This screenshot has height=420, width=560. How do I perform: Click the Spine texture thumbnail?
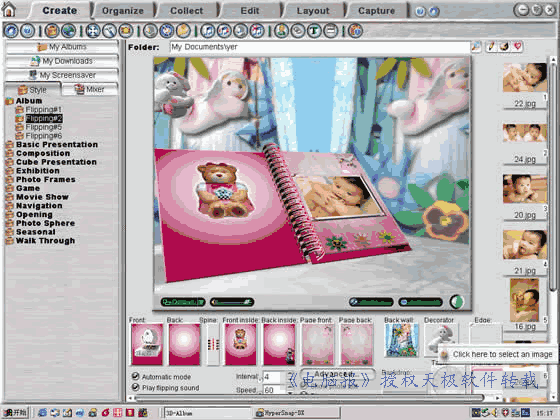[x=213, y=345]
